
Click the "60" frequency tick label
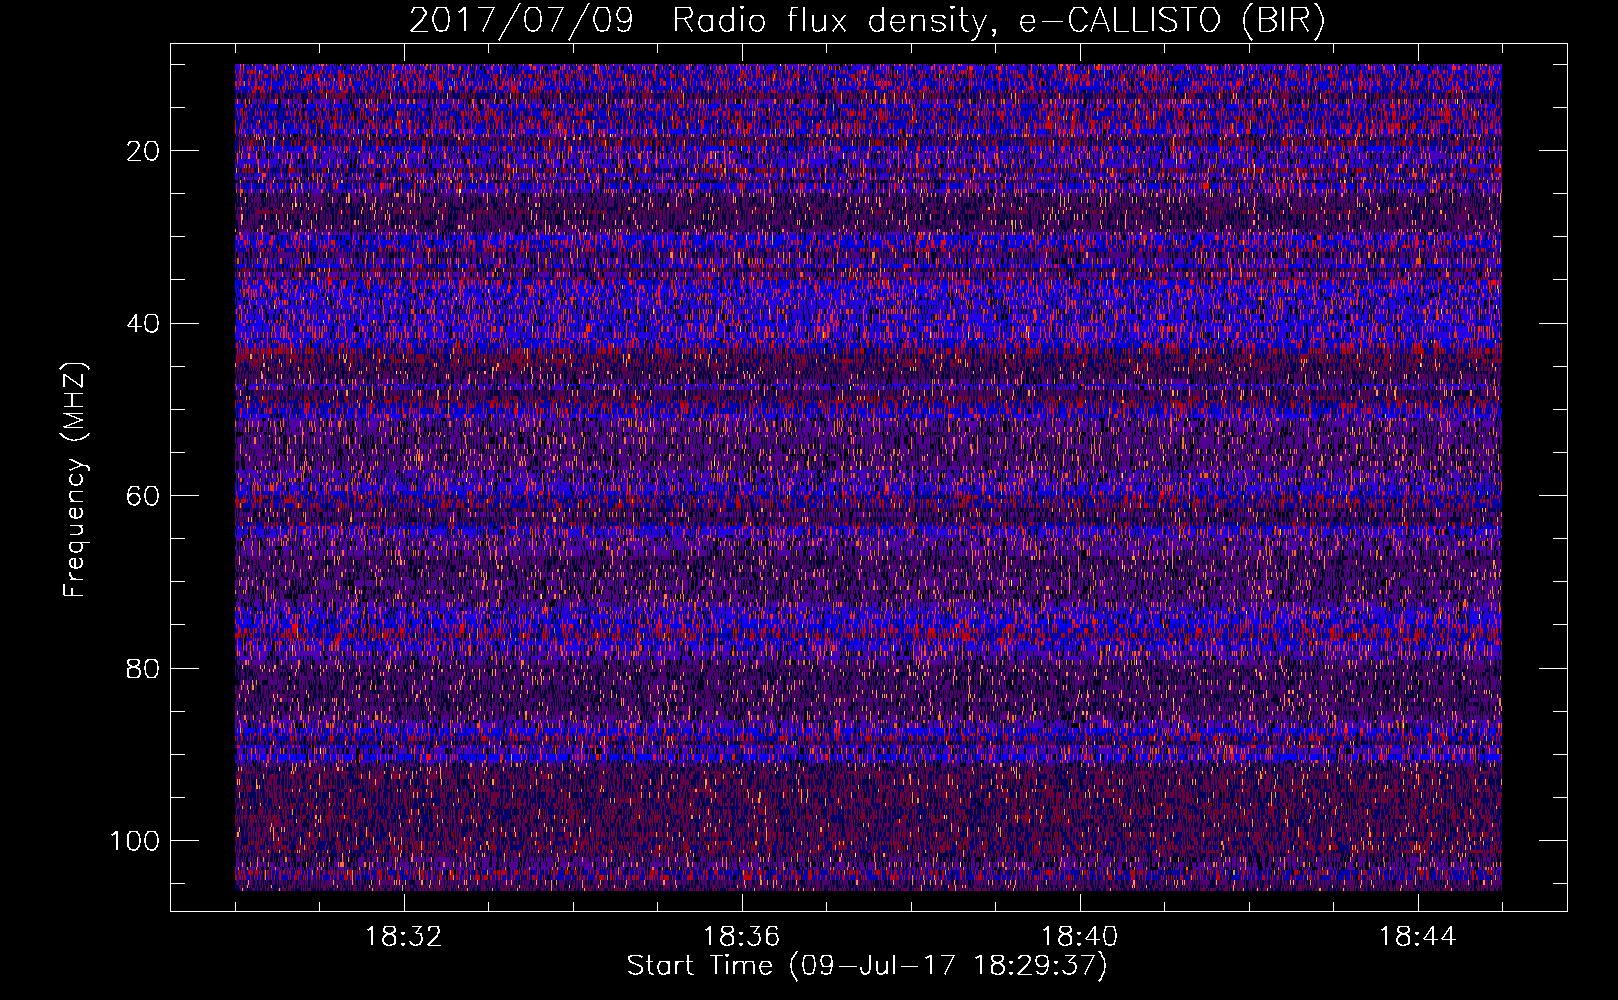(x=144, y=496)
